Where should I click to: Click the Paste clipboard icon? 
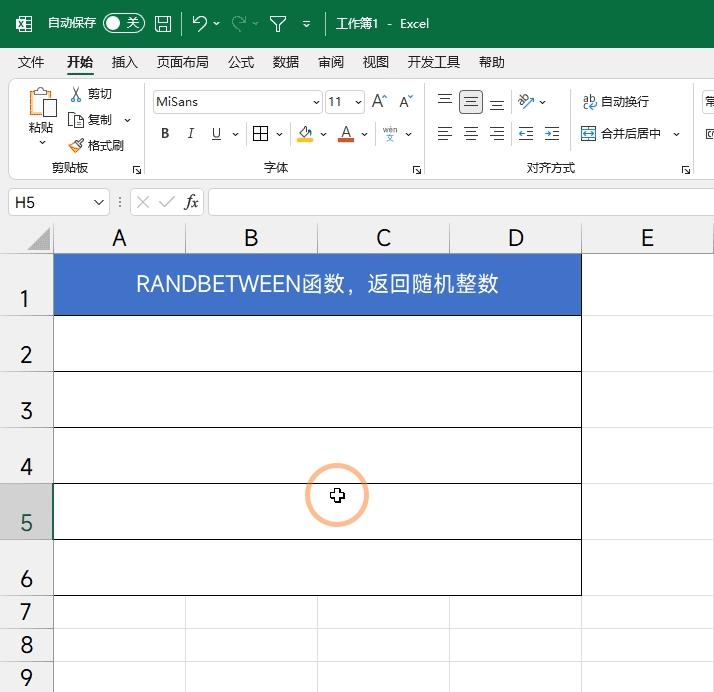click(x=42, y=102)
